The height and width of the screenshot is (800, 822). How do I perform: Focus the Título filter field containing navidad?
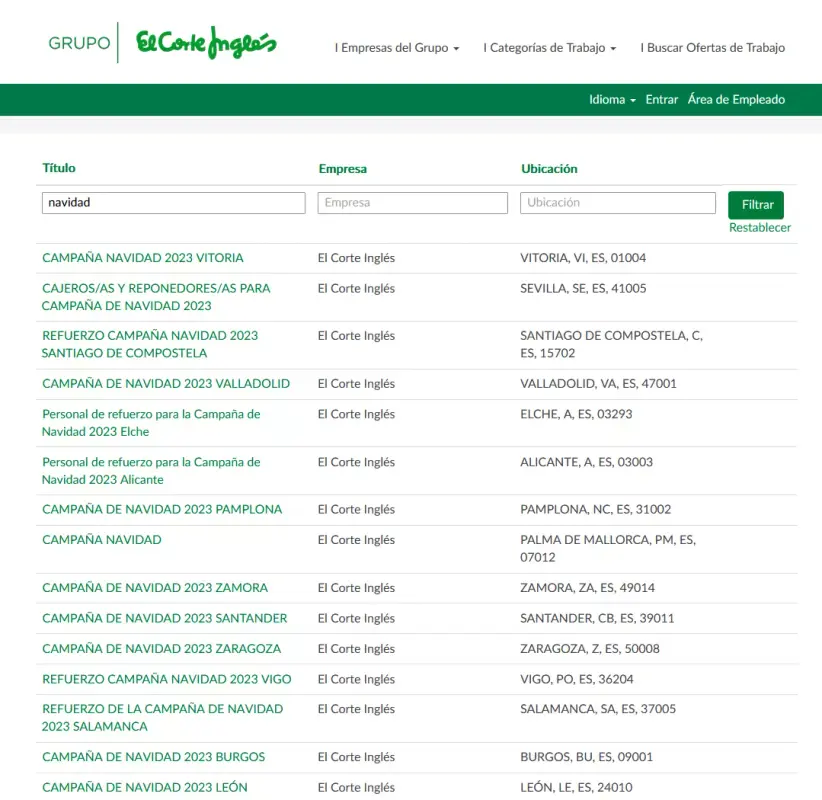tap(174, 203)
